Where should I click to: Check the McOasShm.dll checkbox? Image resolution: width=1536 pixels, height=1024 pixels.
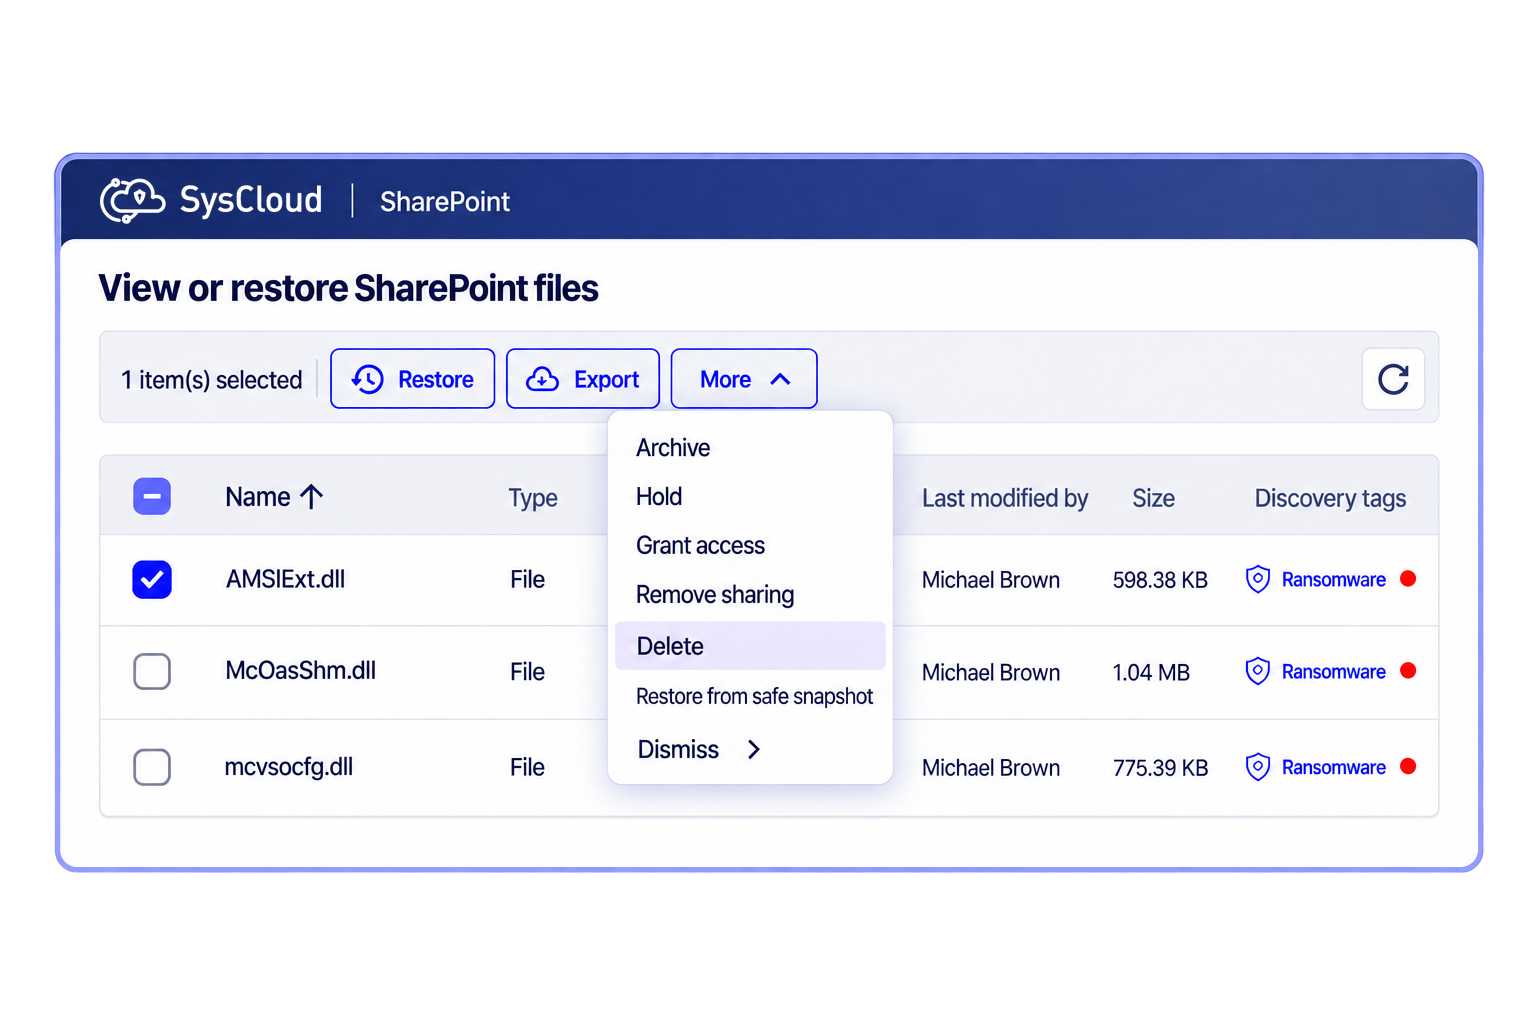coord(152,671)
